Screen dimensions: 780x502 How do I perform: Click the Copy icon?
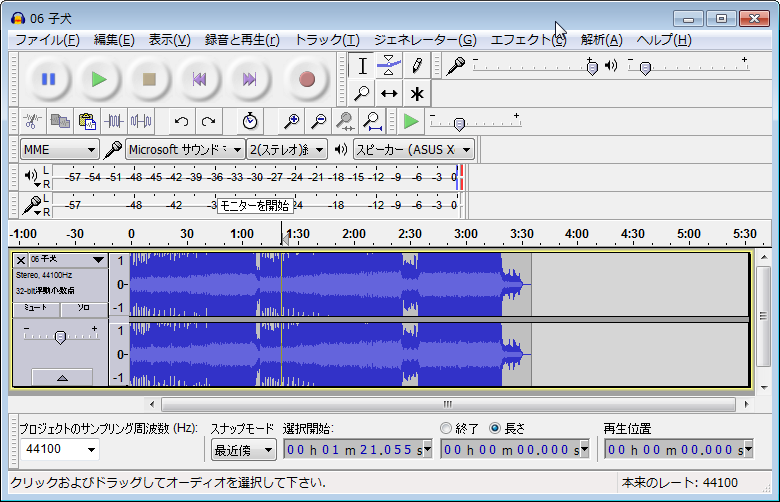coord(60,121)
